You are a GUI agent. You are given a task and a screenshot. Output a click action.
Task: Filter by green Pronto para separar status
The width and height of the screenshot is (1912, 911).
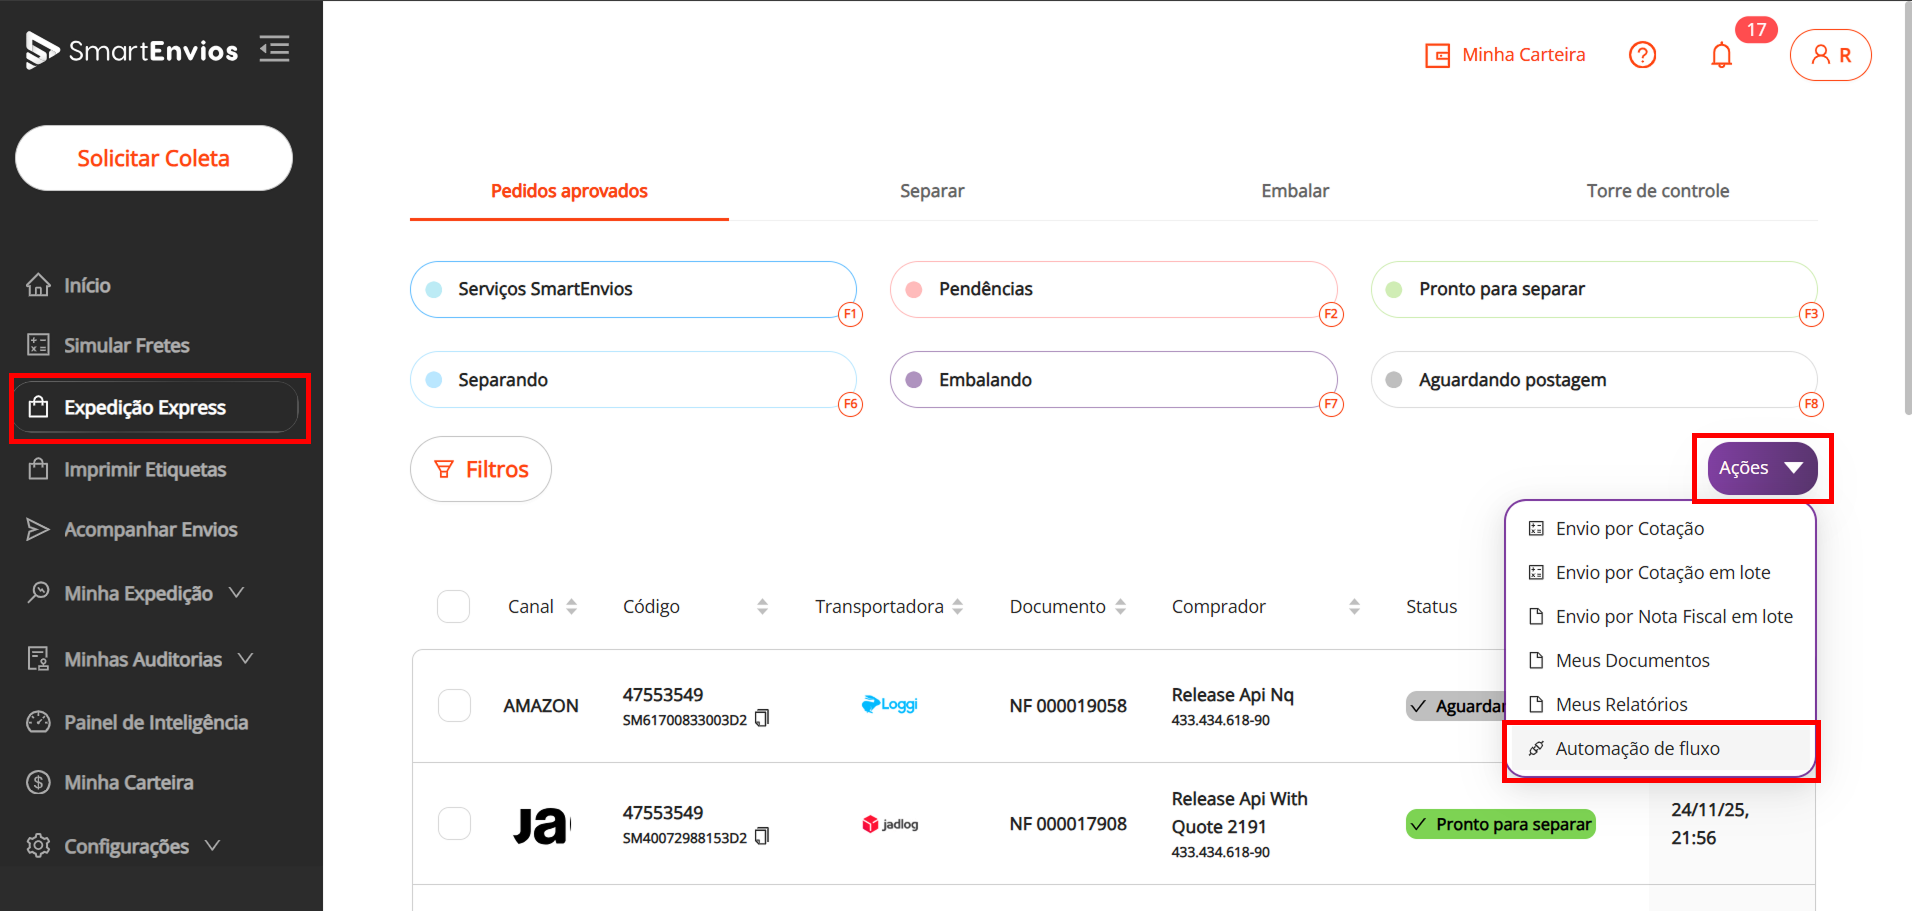[1593, 289]
